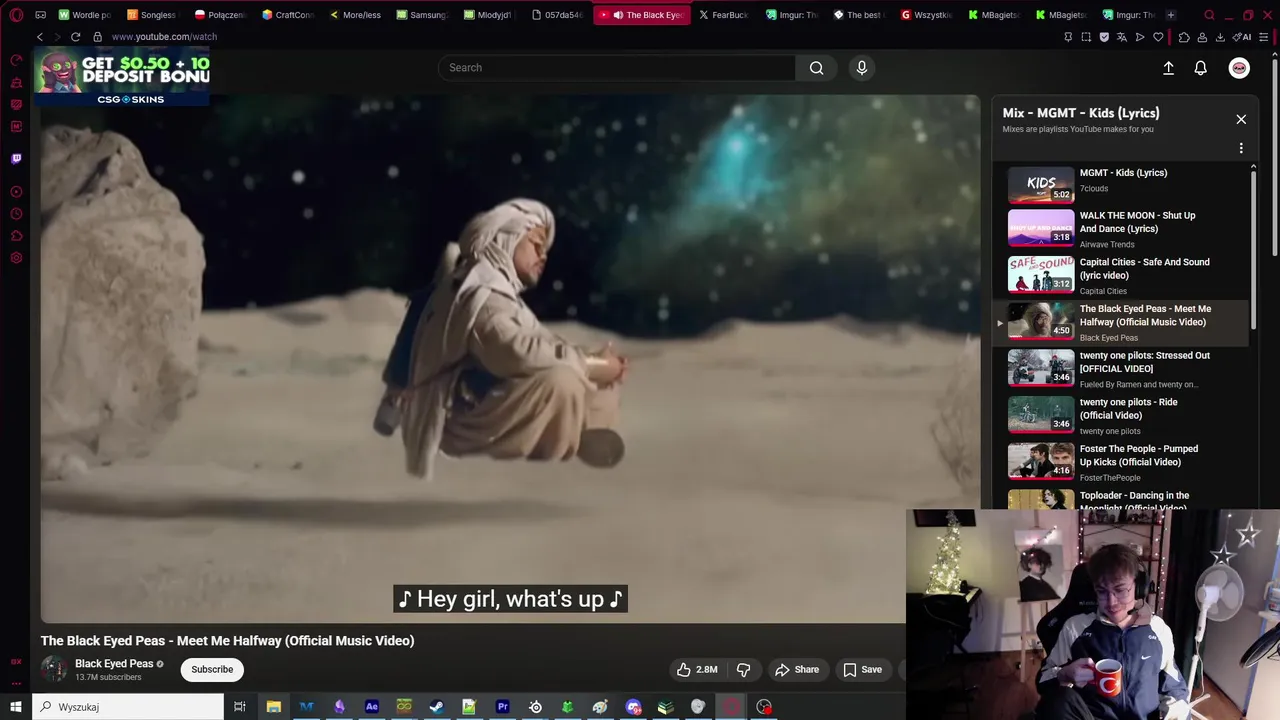
Task: Open Premiere Pro from the taskbar
Action: tap(503, 707)
